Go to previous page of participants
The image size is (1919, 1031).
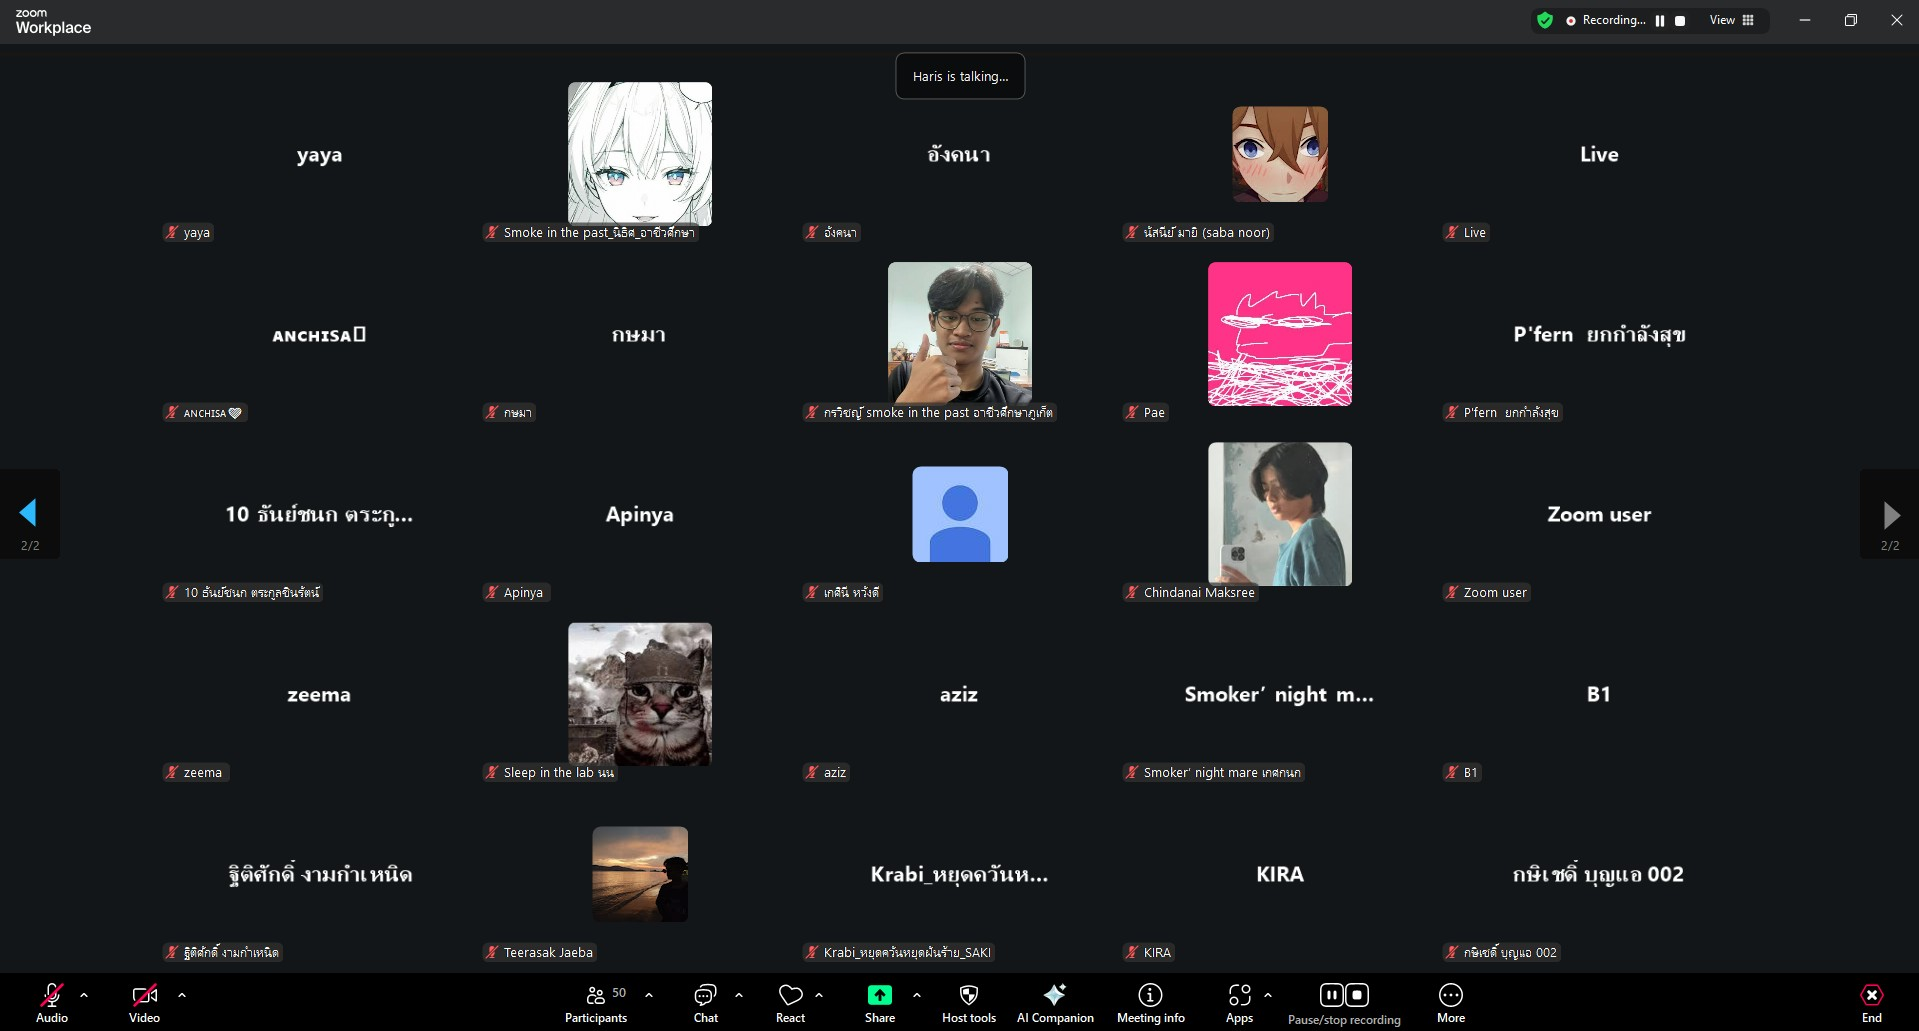(x=29, y=514)
